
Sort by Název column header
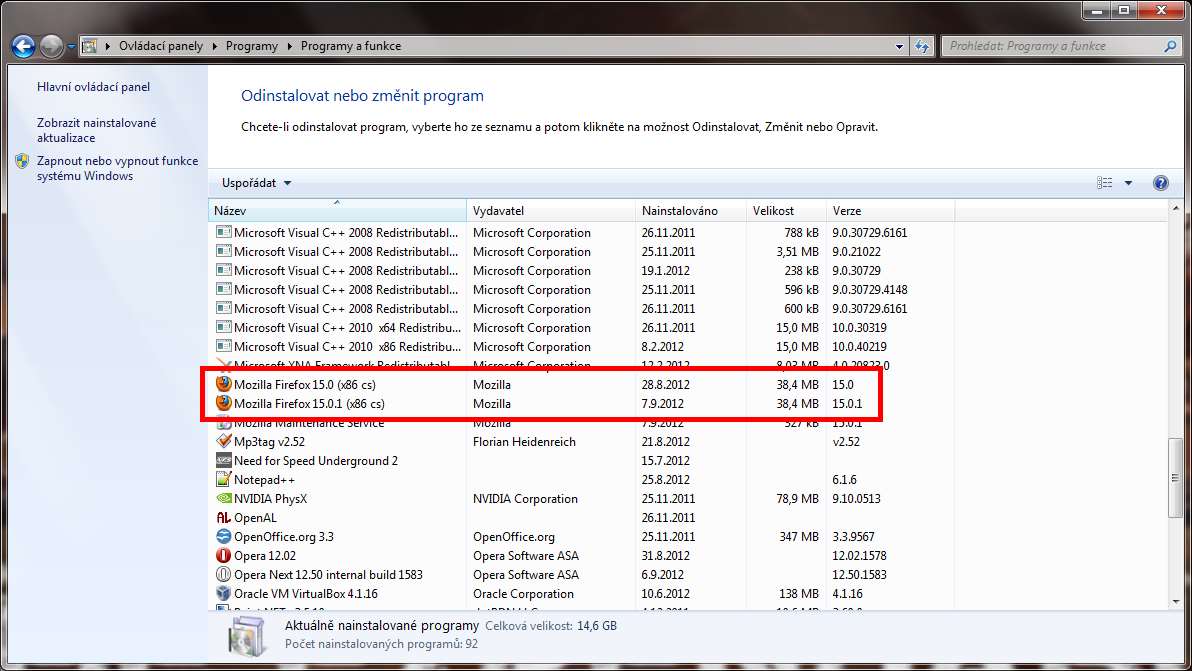pos(338,210)
